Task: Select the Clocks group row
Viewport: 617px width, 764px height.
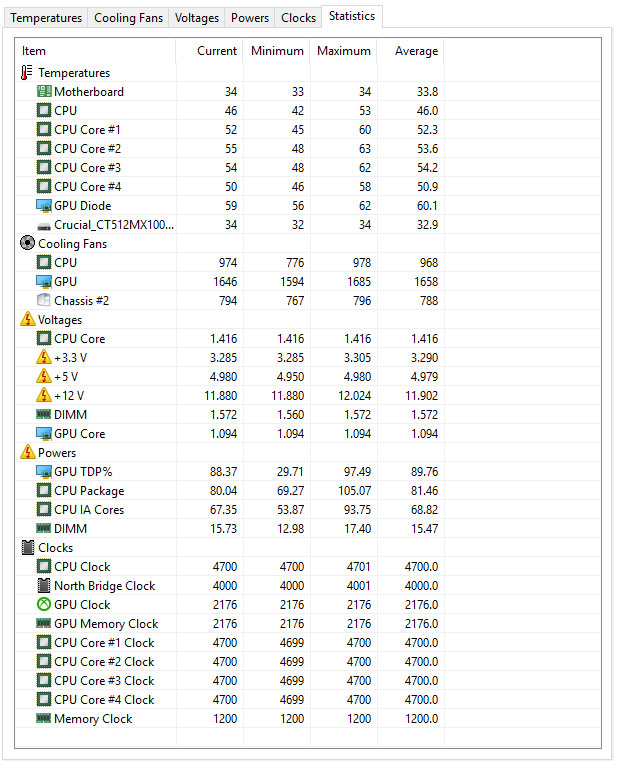Action: click(56, 548)
